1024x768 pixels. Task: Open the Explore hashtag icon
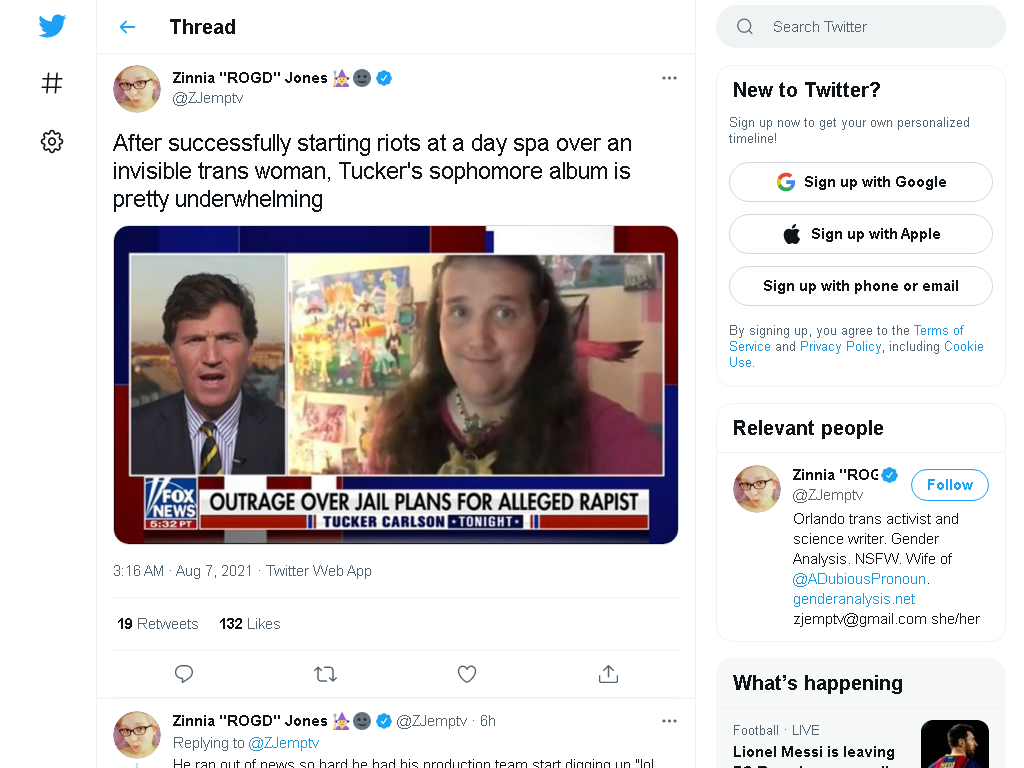point(52,83)
